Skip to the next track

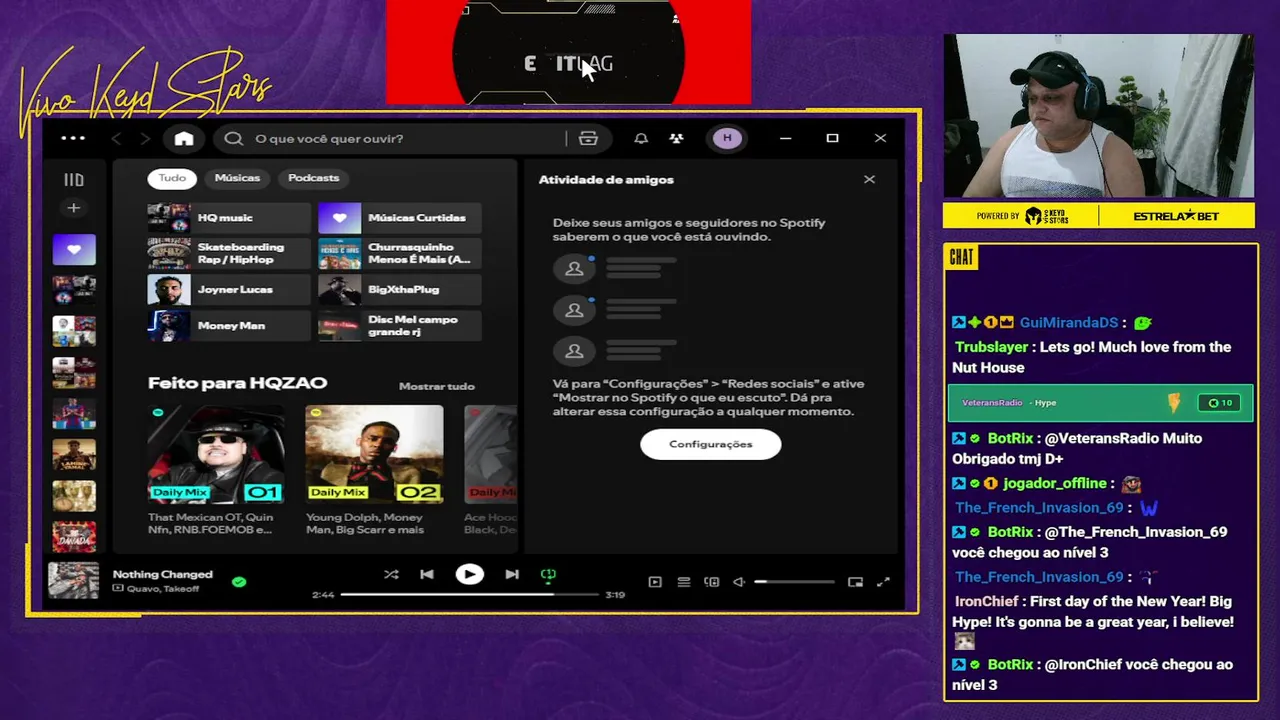pyautogui.click(x=512, y=574)
